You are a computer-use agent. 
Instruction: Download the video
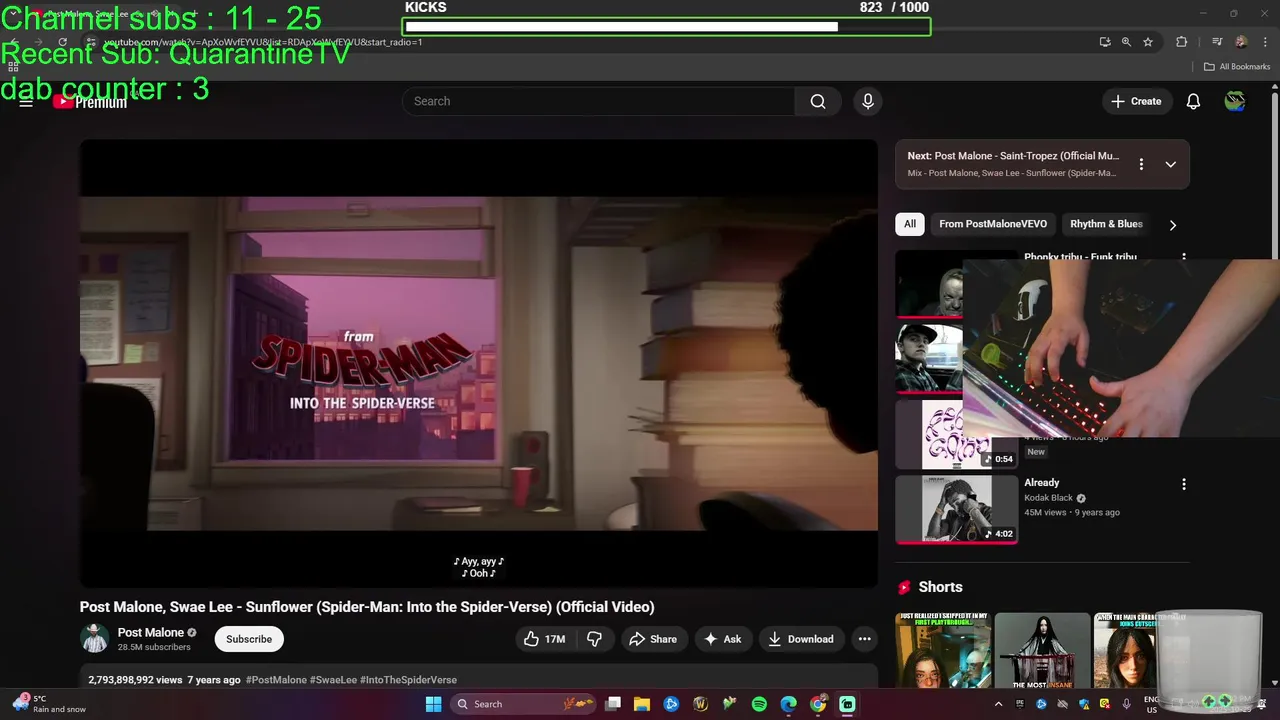(801, 639)
